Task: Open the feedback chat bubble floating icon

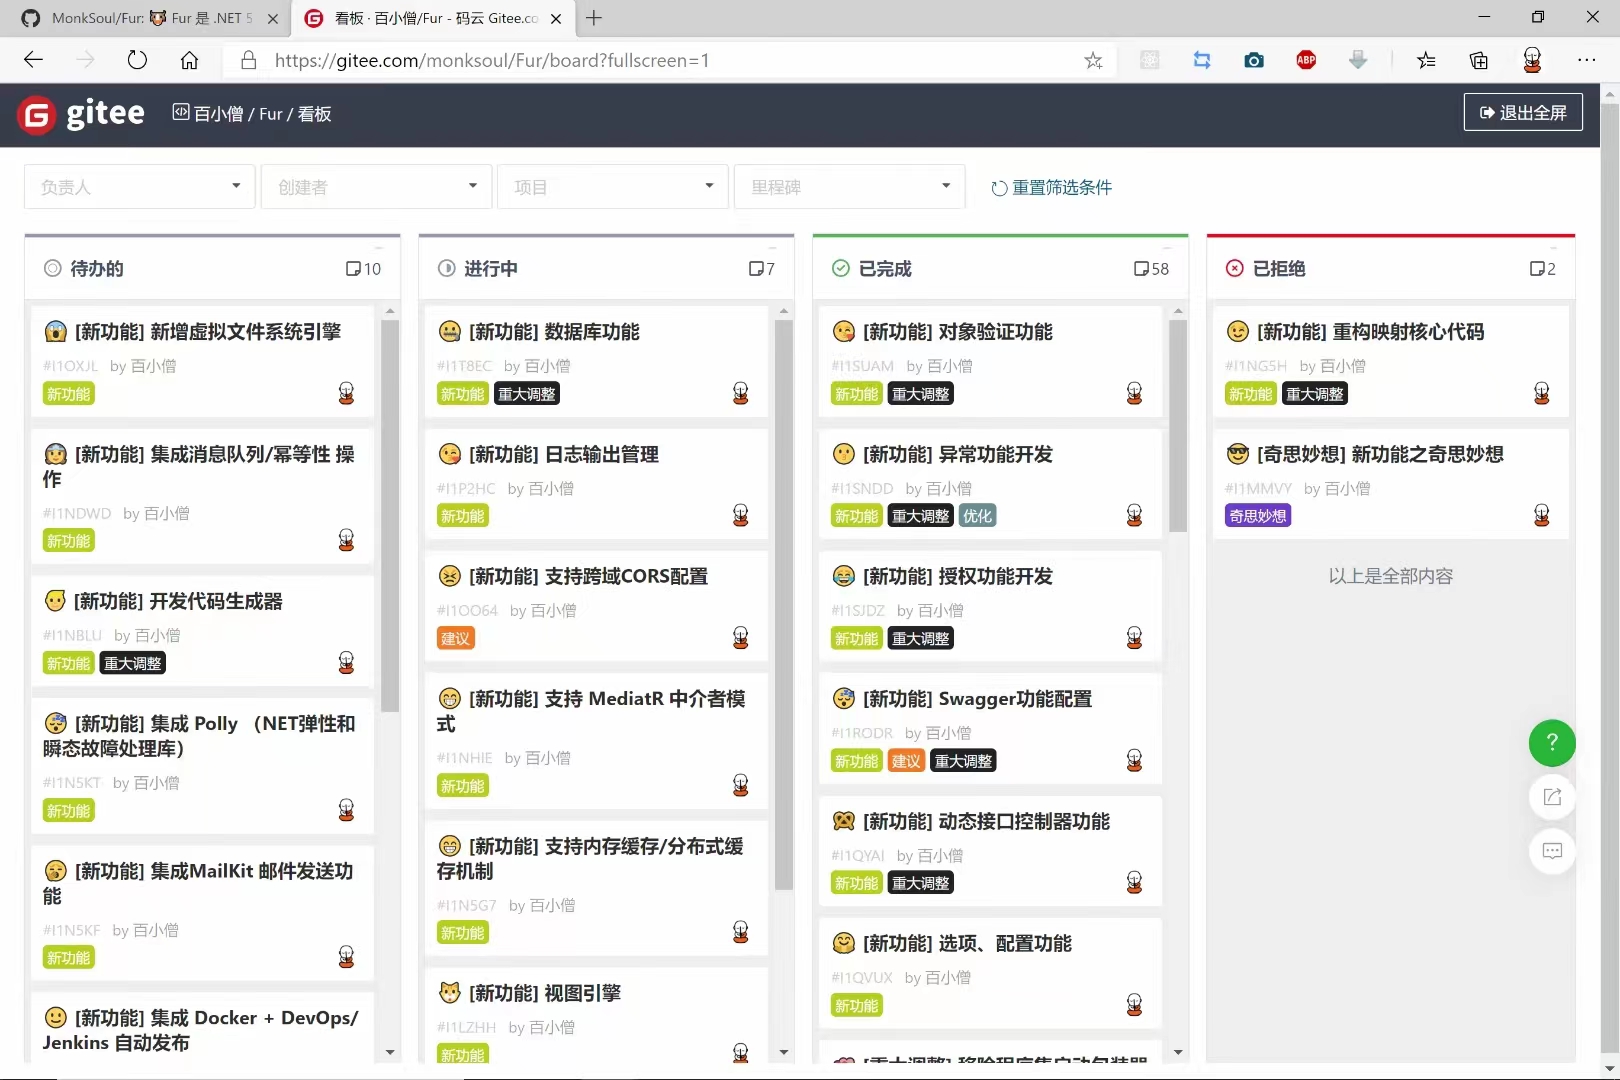Action: click(1551, 851)
